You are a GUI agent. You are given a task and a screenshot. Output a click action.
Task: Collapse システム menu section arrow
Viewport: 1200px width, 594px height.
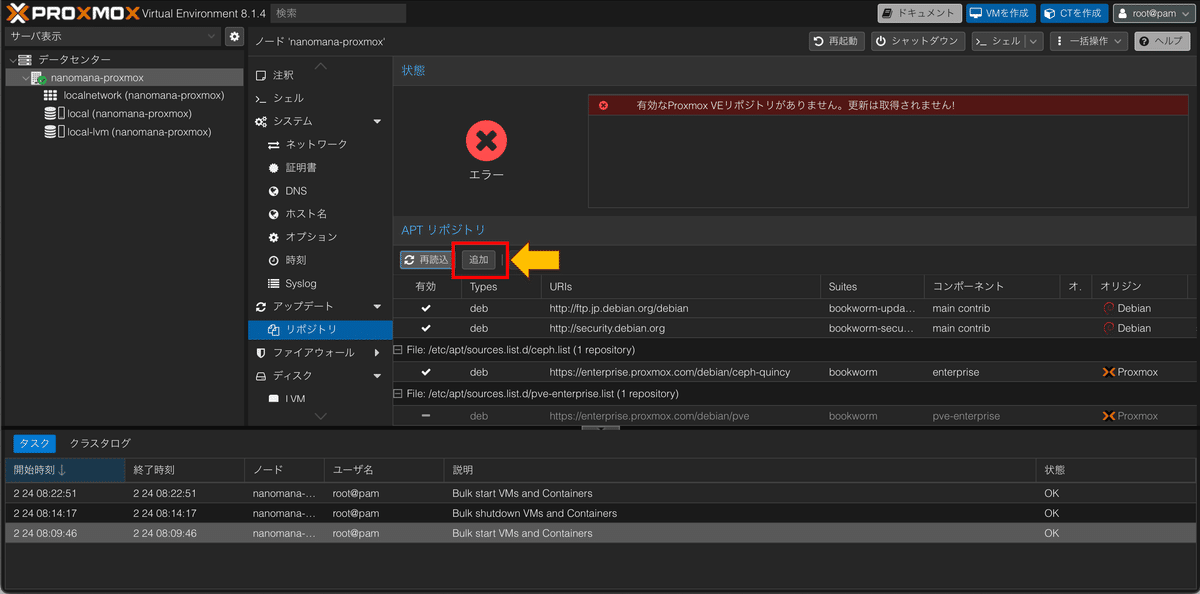[x=377, y=121]
